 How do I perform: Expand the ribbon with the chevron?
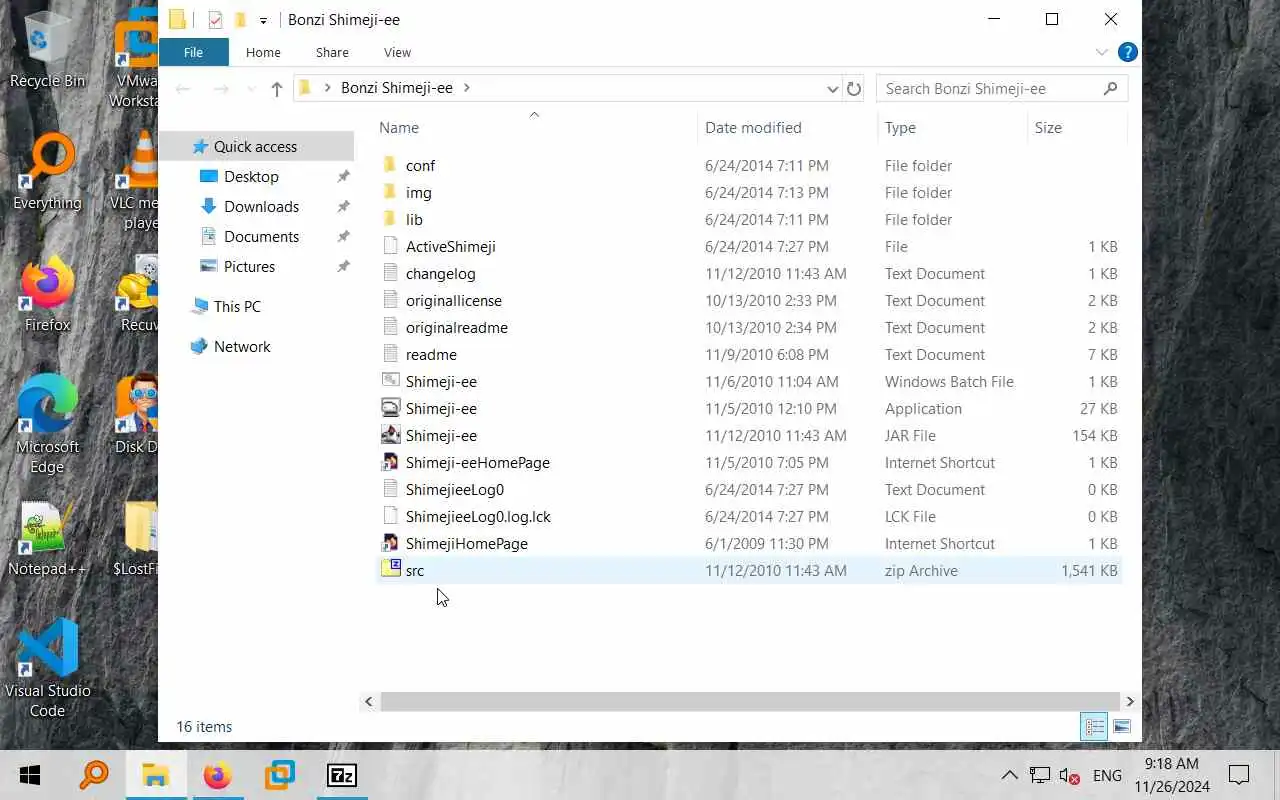(1101, 52)
